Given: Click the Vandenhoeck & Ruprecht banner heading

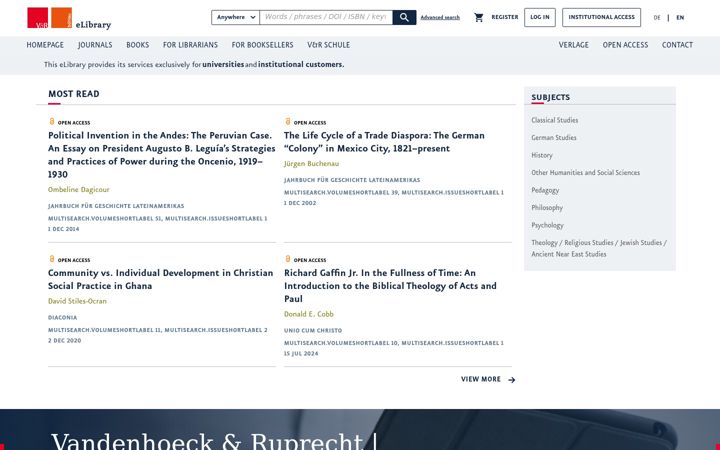Looking at the screenshot, I should coord(214,441).
